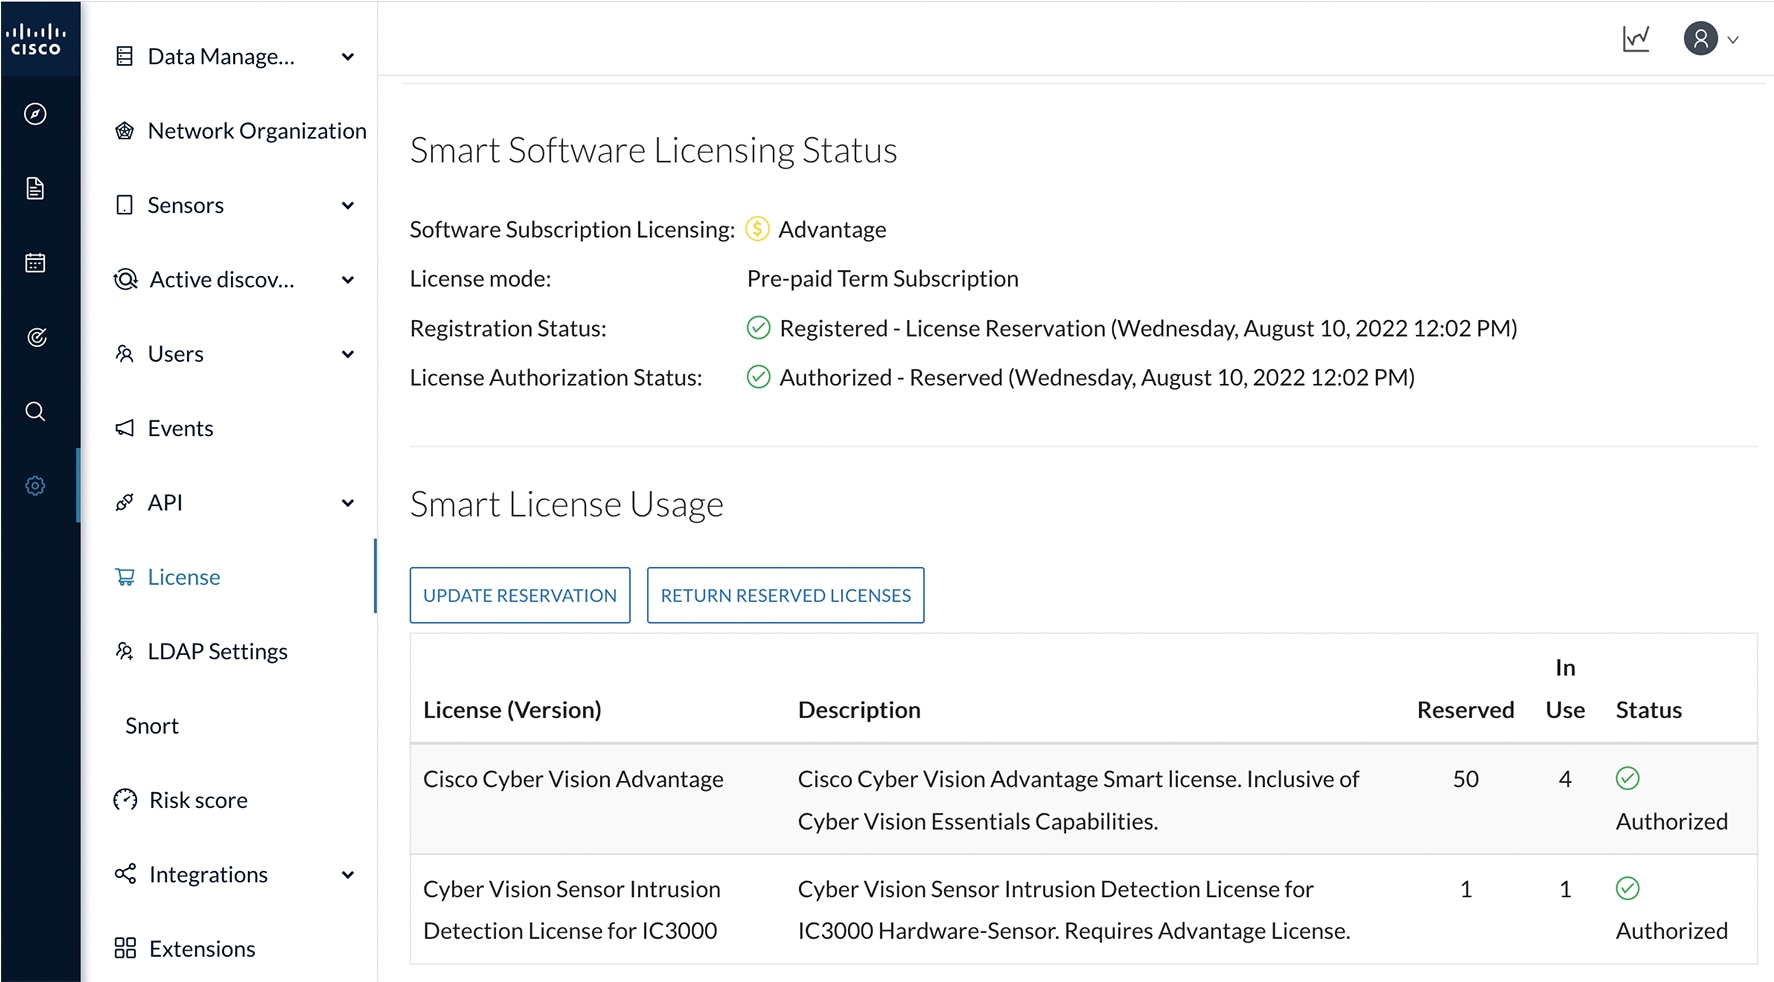The height and width of the screenshot is (982, 1774).
Task: Click the user avatar in the top right
Action: [x=1700, y=38]
